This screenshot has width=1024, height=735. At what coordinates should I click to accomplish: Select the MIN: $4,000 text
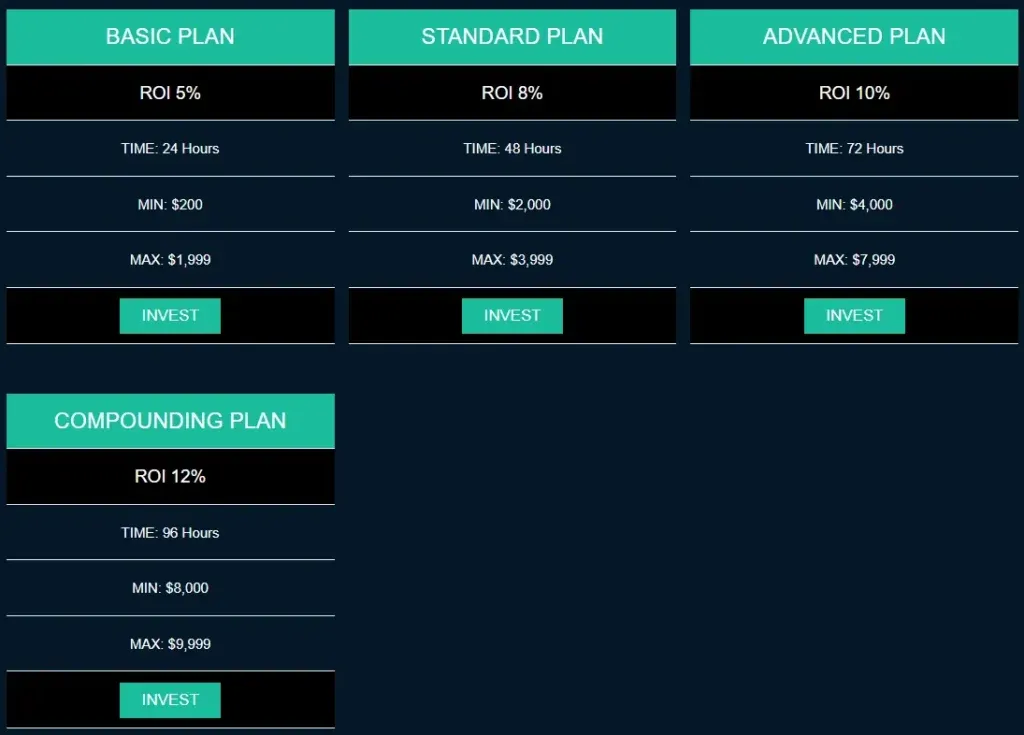click(x=854, y=205)
